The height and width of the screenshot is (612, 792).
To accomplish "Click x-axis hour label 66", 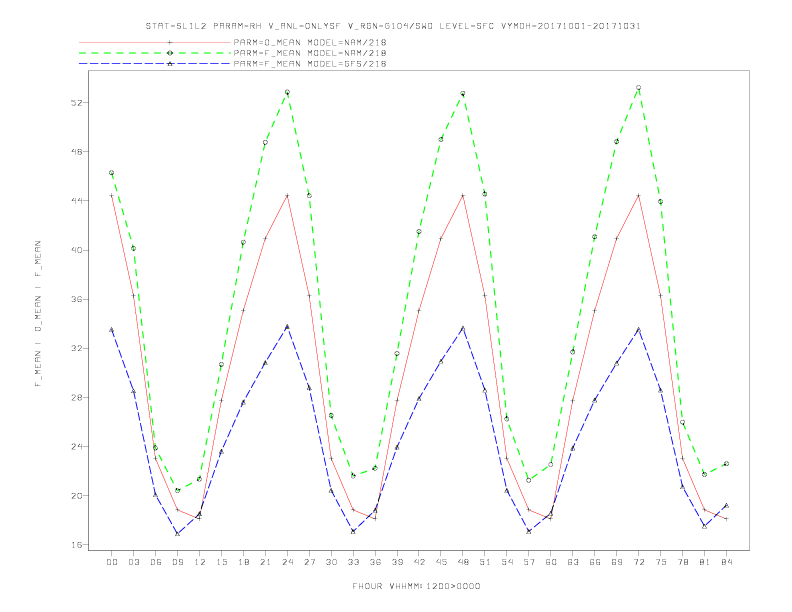I will 595,562.
